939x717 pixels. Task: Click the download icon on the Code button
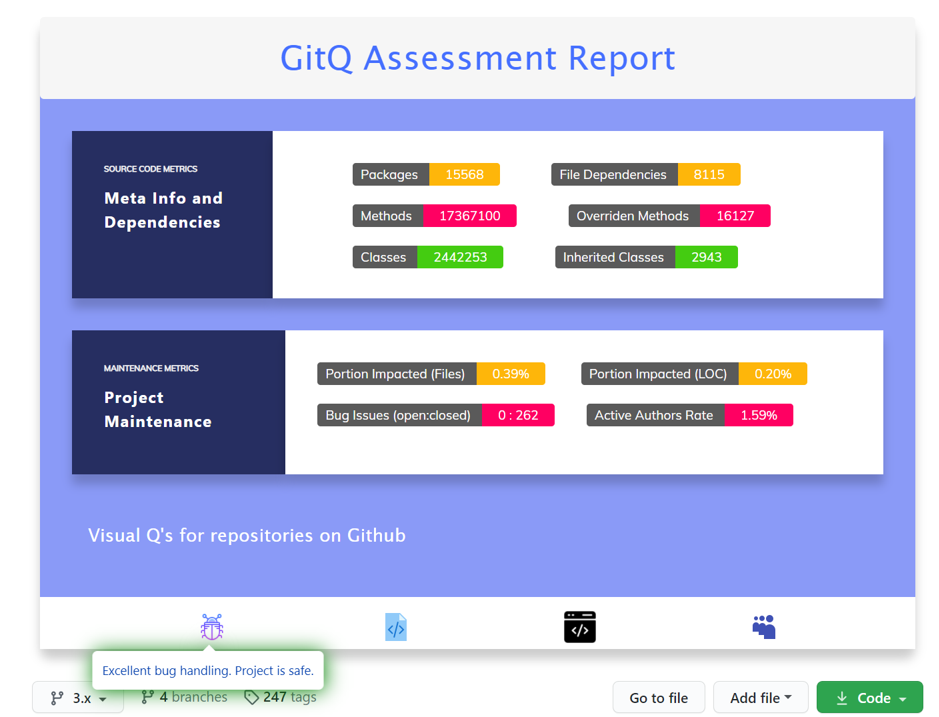tap(843, 697)
